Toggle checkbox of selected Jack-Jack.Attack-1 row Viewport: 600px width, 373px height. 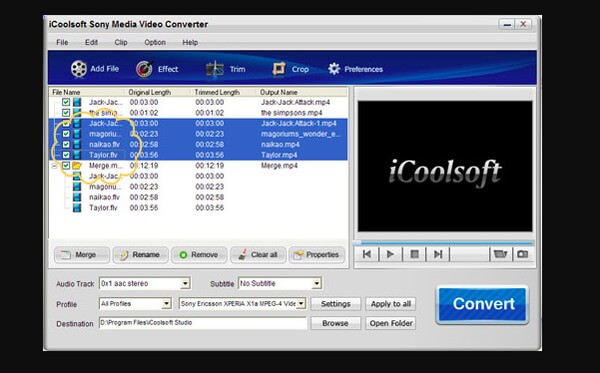pyautogui.click(x=66, y=123)
